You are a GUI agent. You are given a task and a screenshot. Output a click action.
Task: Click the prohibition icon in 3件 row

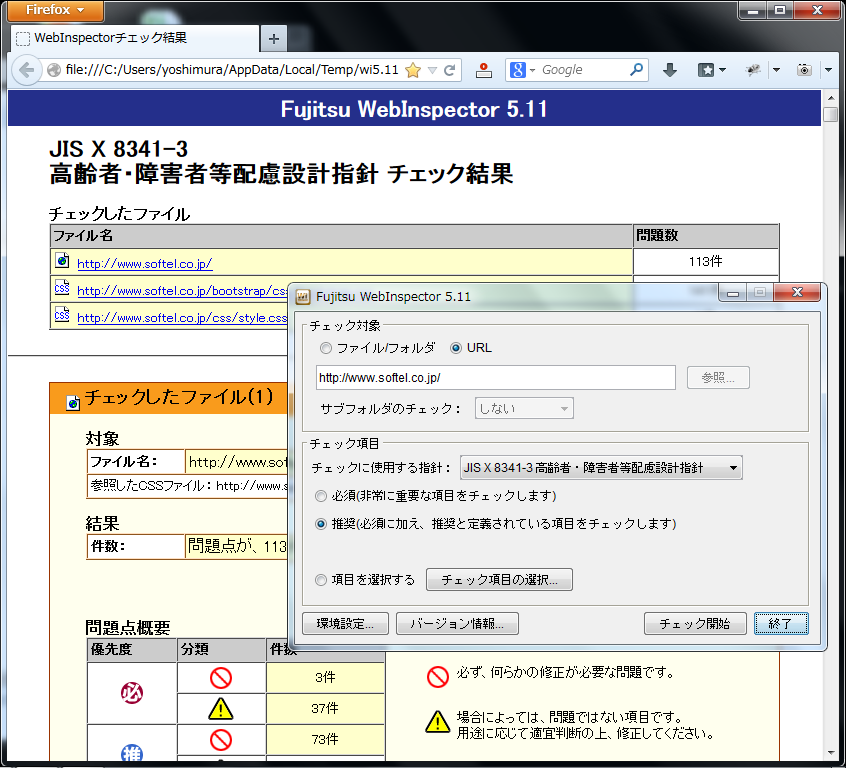[x=221, y=677]
